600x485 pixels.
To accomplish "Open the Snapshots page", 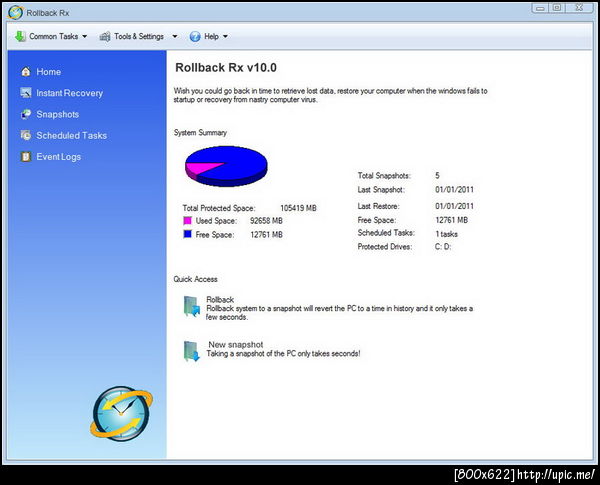I will (58, 114).
